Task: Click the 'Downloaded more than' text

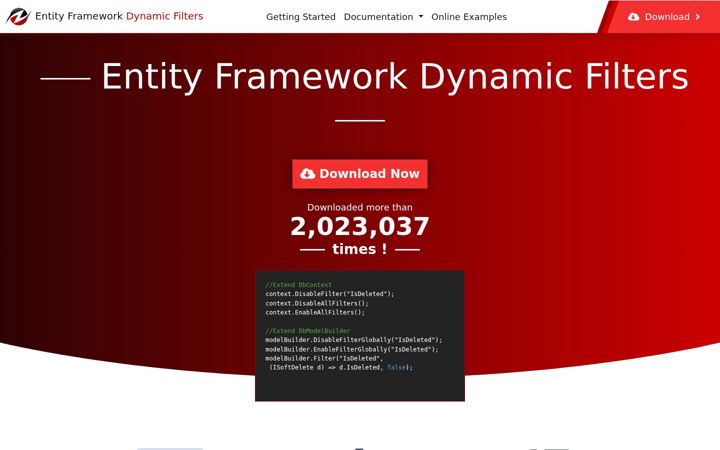Action: tap(360, 207)
